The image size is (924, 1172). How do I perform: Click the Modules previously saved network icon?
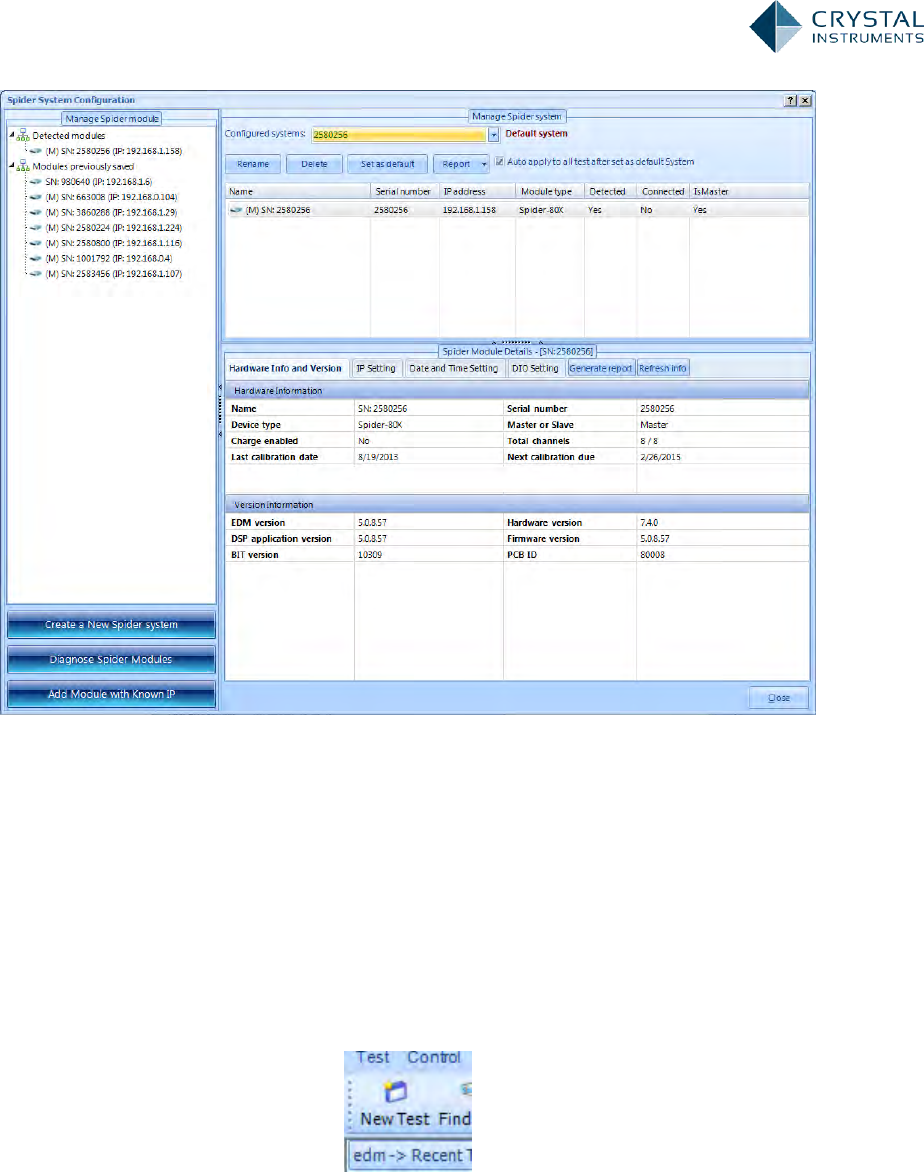point(23,166)
